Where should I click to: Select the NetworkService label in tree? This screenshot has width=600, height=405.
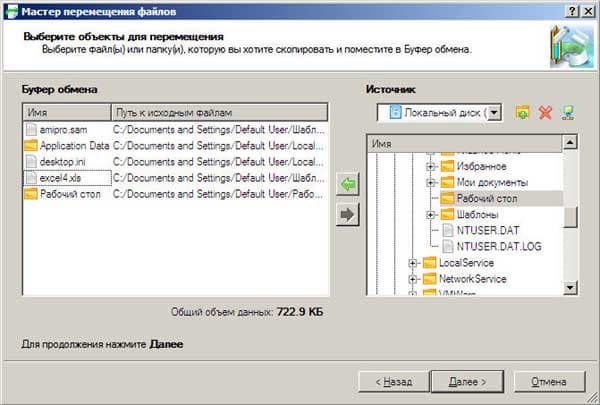point(473,279)
